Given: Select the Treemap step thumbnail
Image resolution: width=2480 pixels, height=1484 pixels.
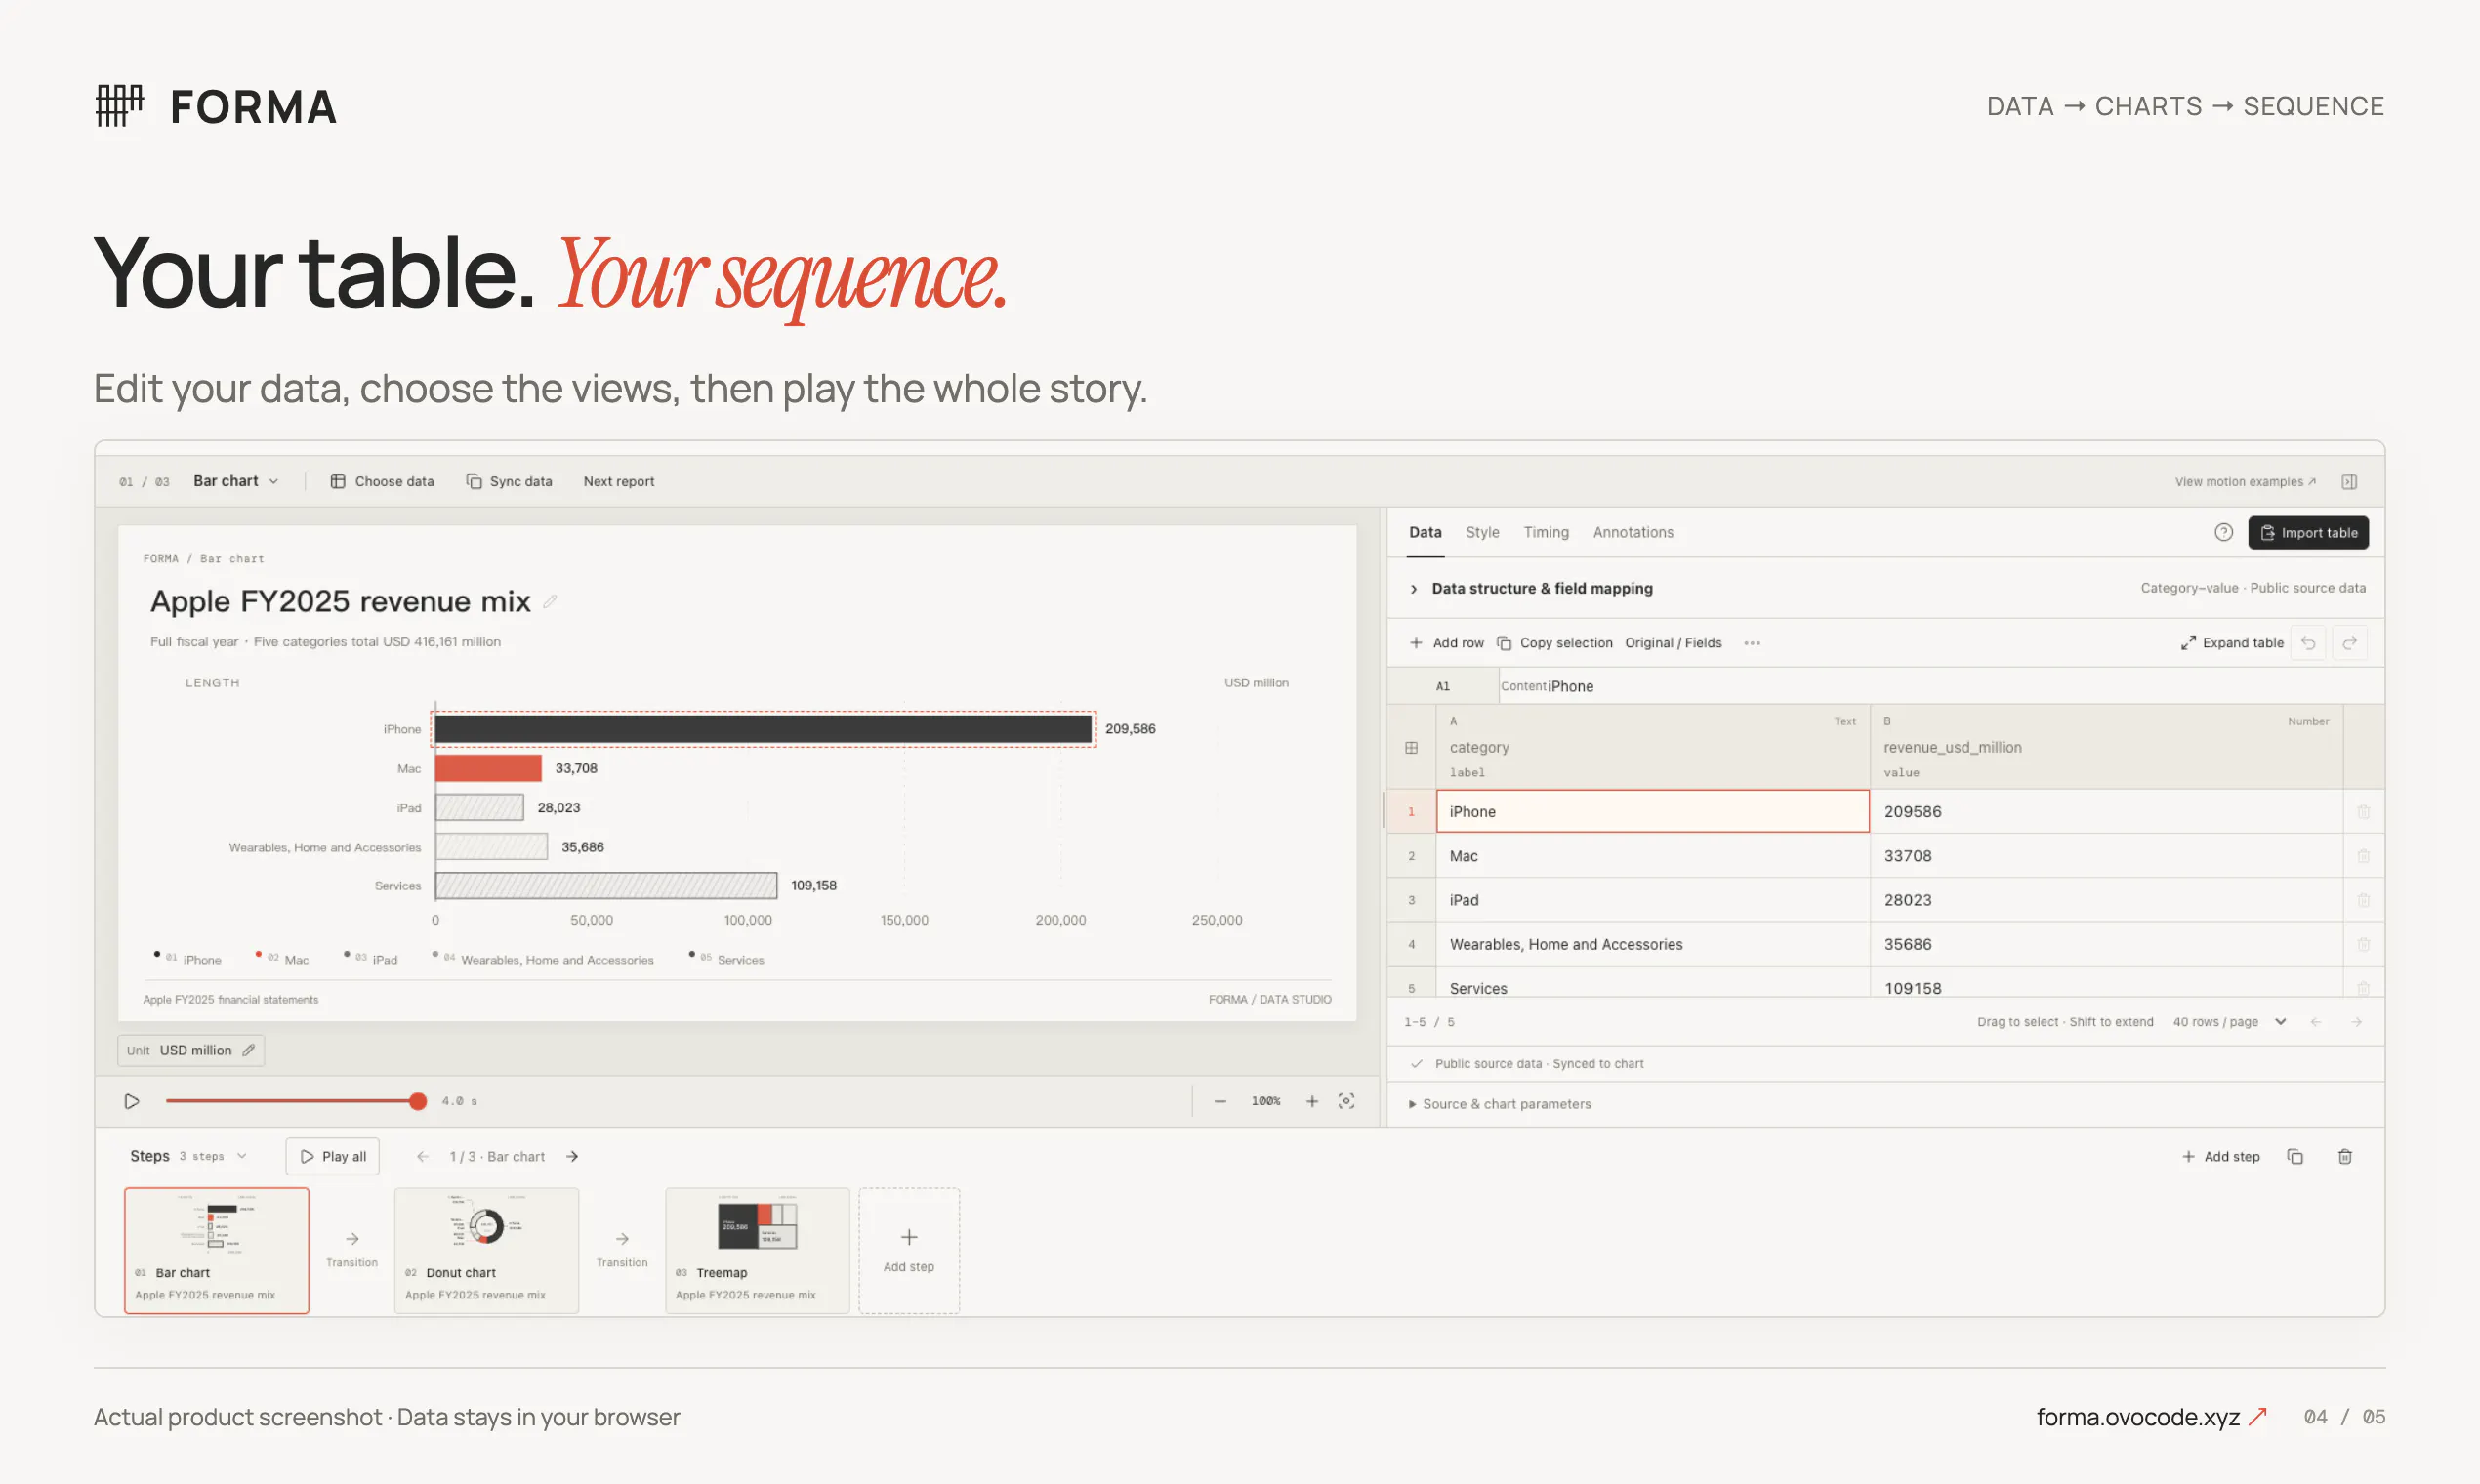Looking at the screenshot, I should 757,1250.
